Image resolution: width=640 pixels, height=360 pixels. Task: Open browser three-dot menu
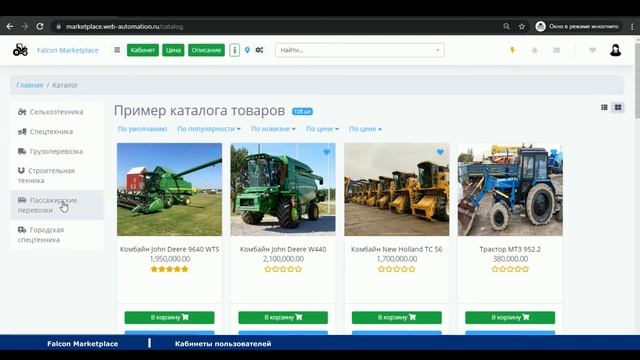click(x=632, y=26)
